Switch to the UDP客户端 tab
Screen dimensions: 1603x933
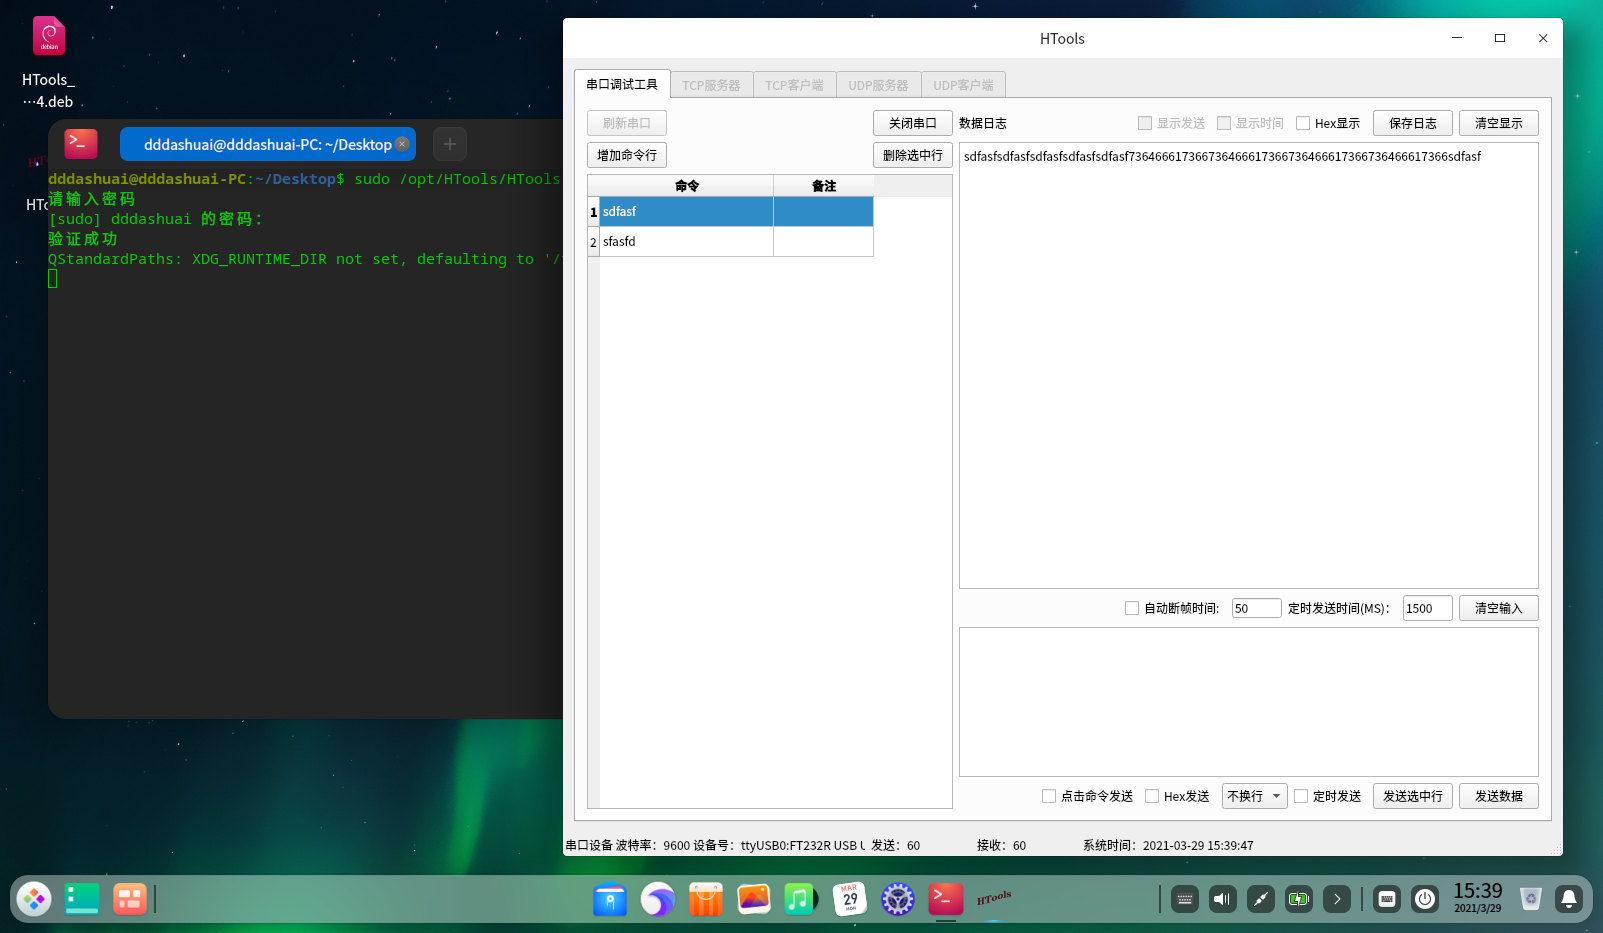point(963,85)
